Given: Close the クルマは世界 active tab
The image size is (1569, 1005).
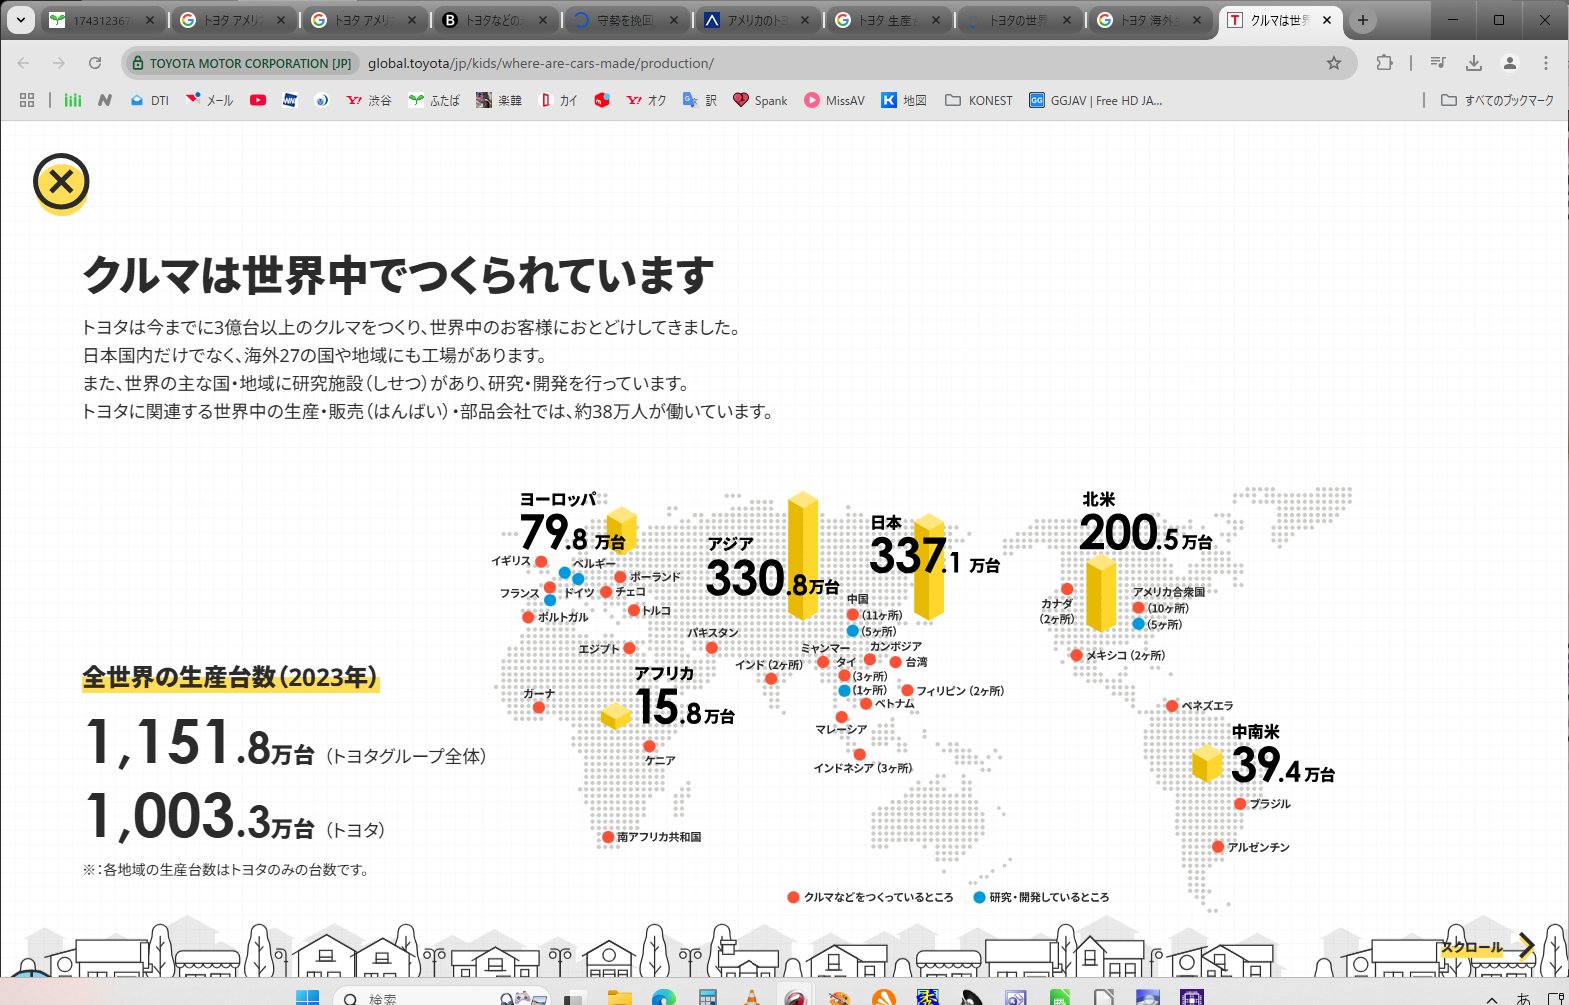Looking at the screenshot, I should (1327, 20).
